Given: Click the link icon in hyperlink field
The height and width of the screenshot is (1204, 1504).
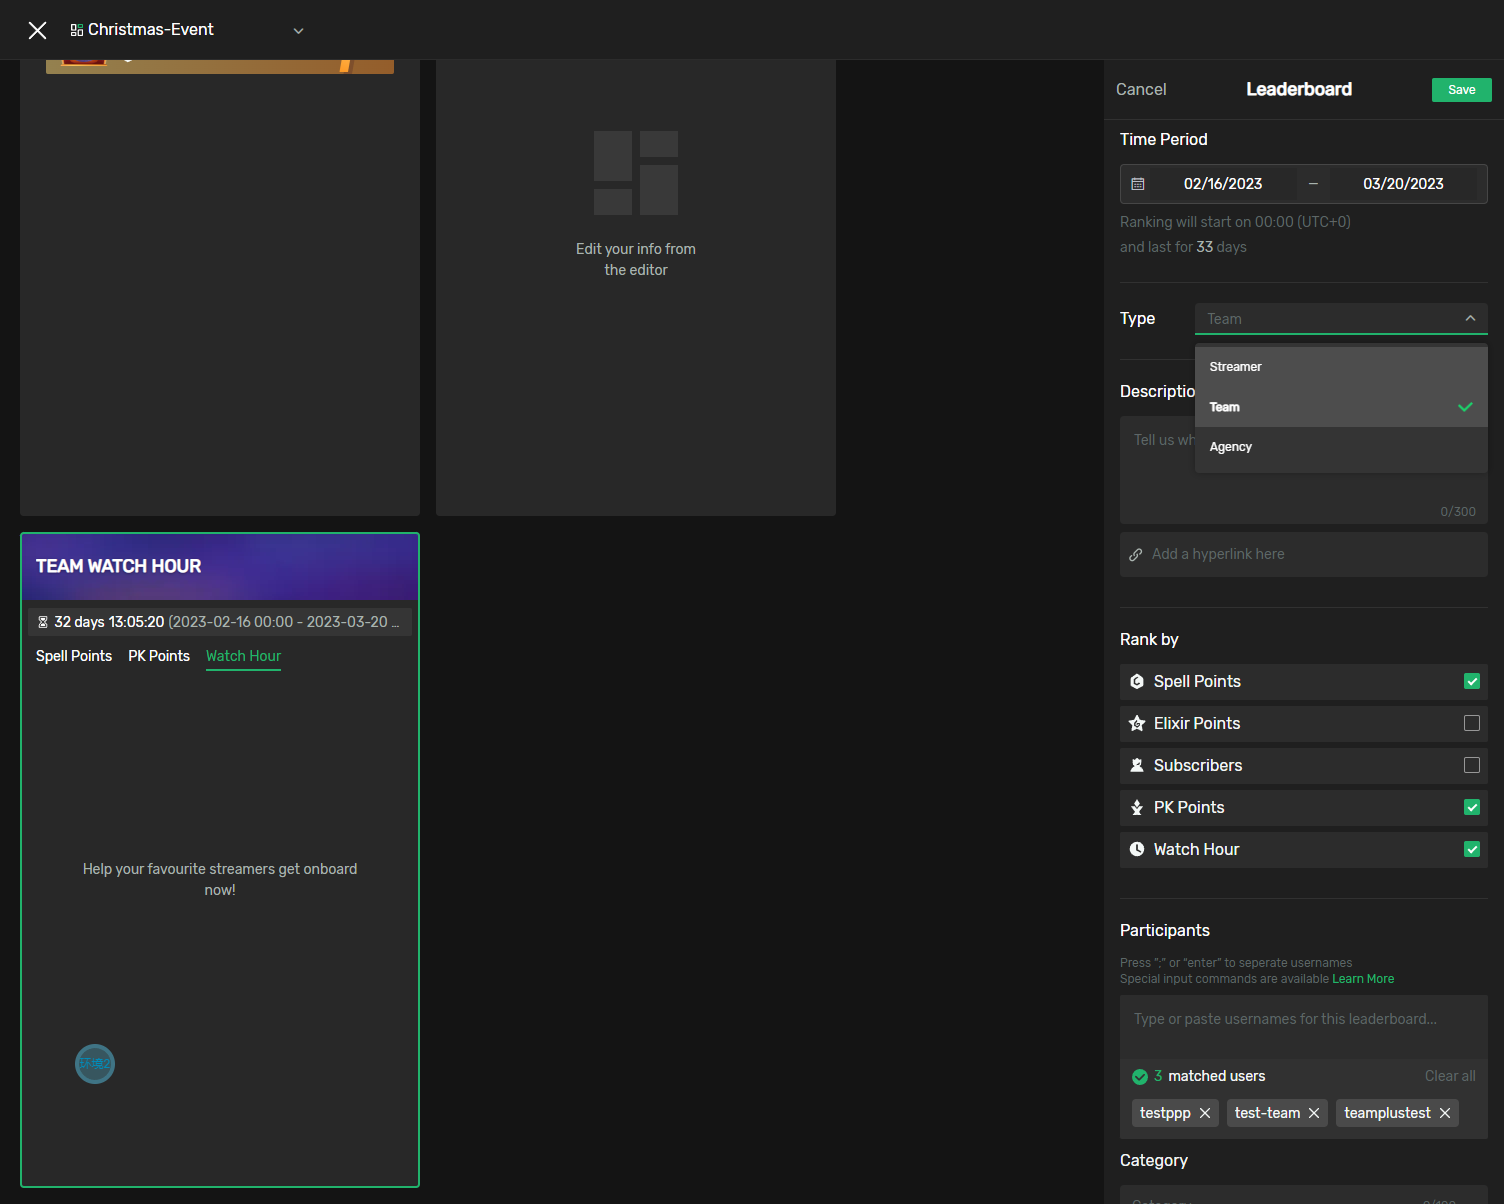Looking at the screenshot, I should (x=1136, y=554).
